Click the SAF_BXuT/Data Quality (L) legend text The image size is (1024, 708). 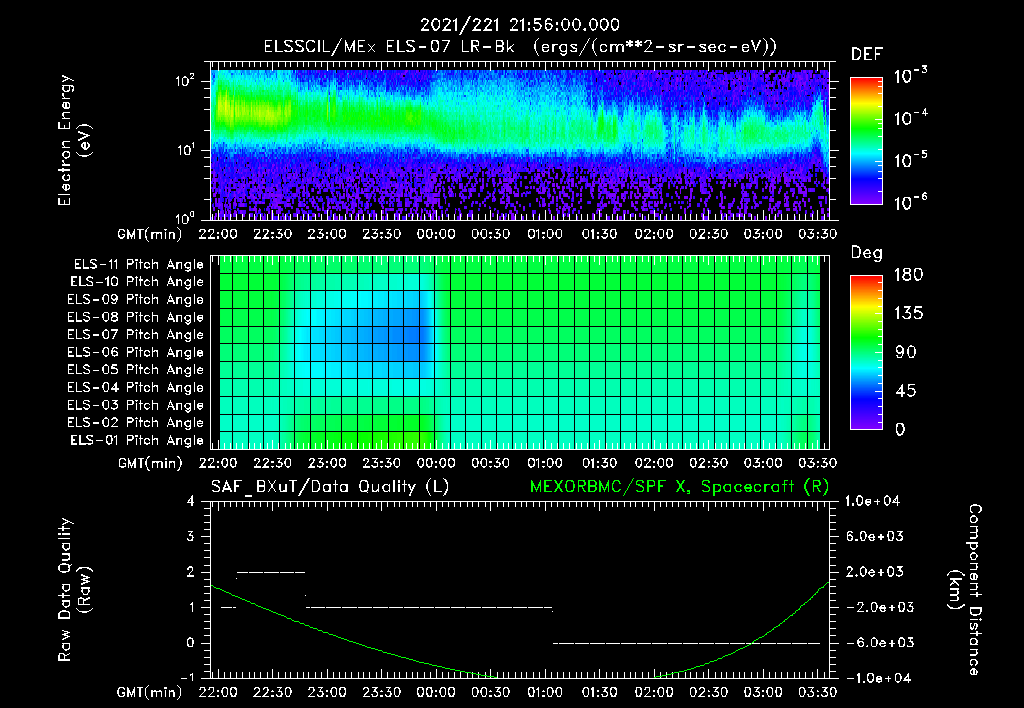click(330, 487)
